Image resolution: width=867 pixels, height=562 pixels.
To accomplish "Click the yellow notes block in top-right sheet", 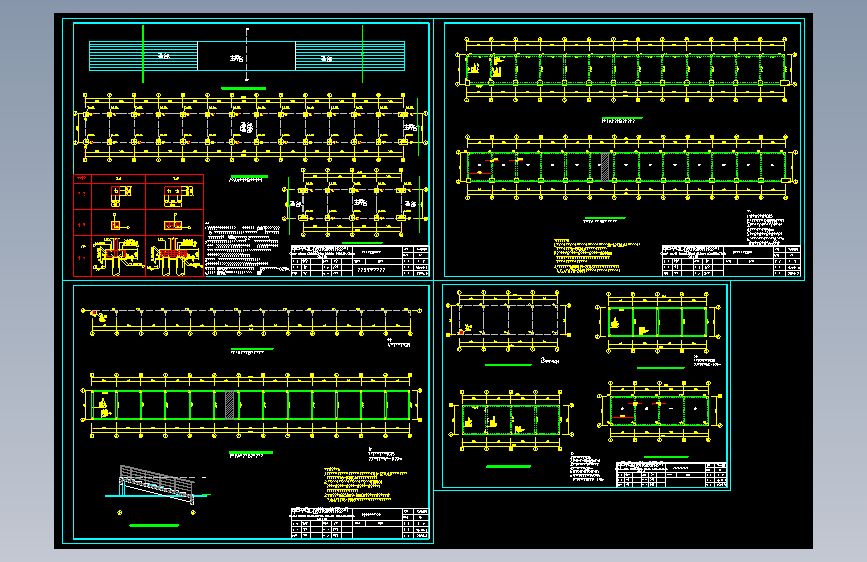I will point(596,256).
